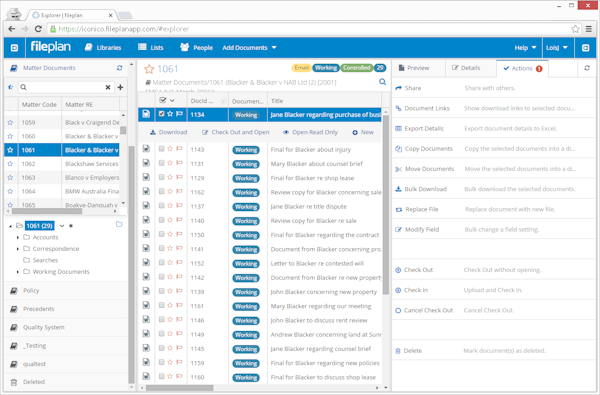
Task: Open Libraries in the top menu
Action: click(x=103, y=47)
